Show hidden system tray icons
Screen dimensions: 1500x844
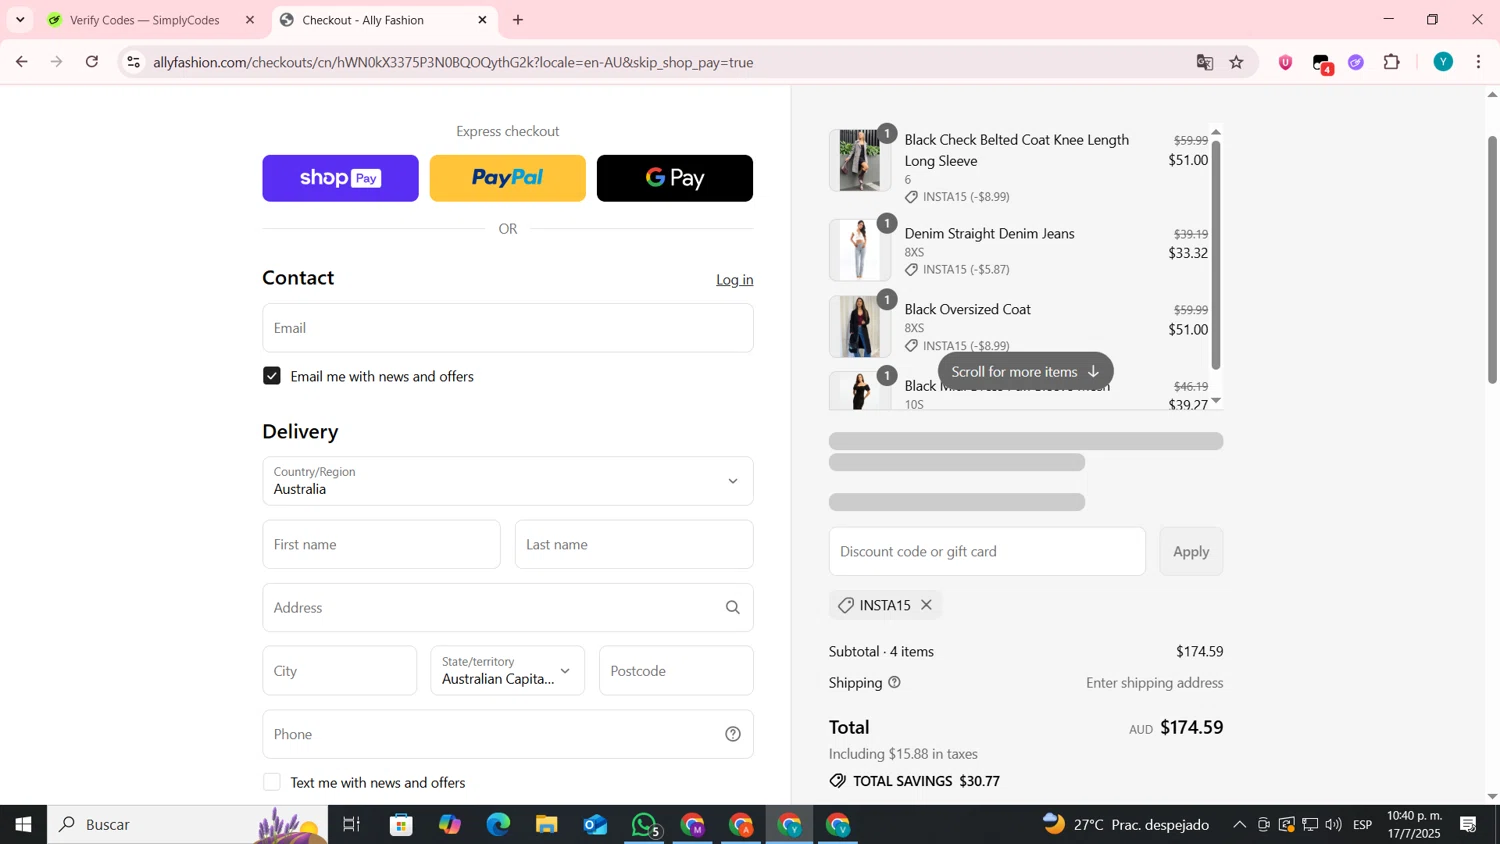coord(1239,825)
